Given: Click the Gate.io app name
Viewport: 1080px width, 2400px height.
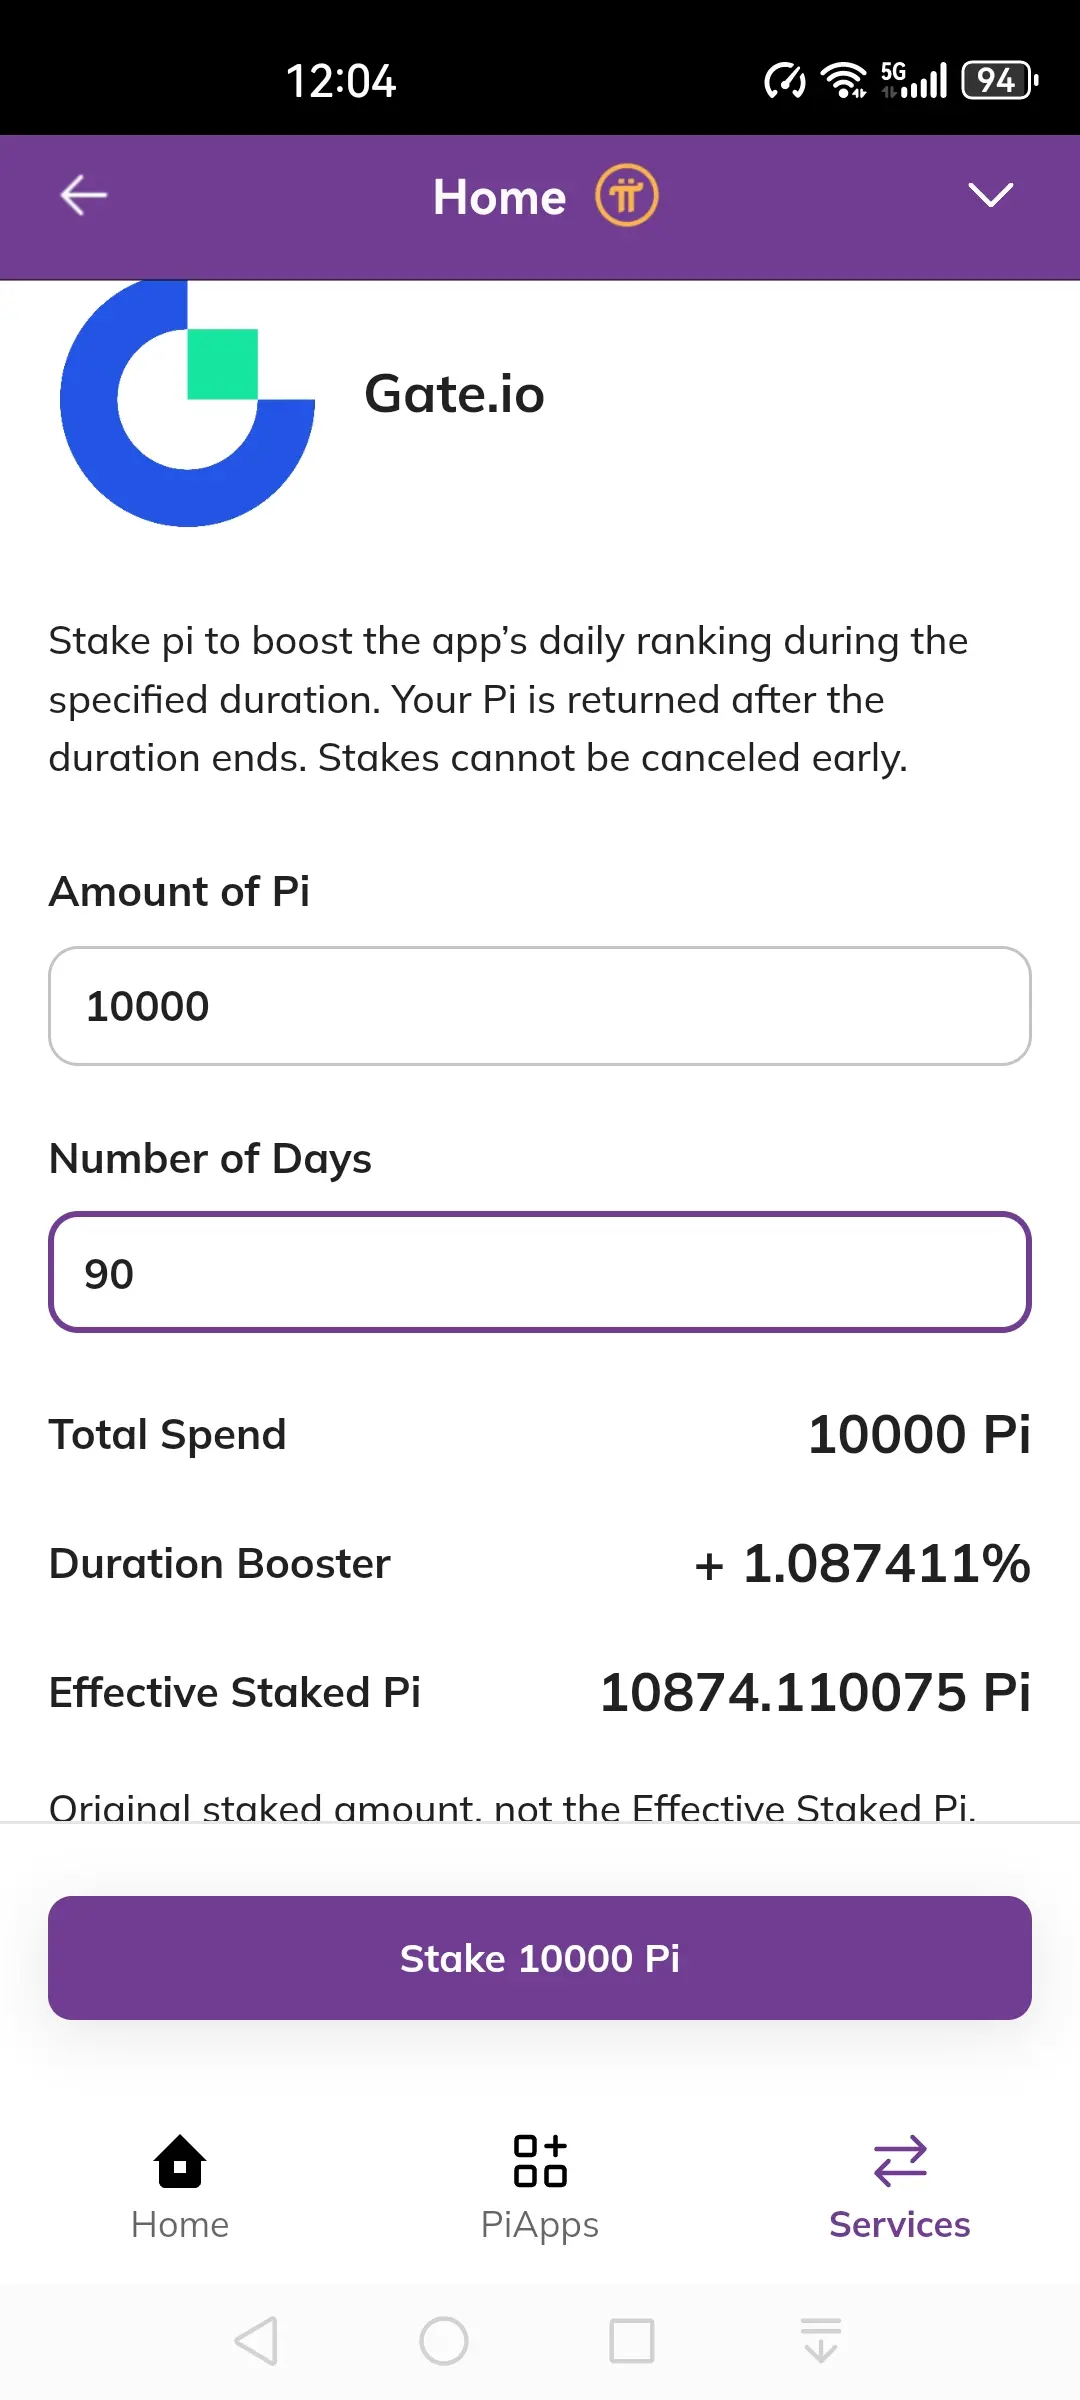Looking at the screenshot, I should pos(454,394).
